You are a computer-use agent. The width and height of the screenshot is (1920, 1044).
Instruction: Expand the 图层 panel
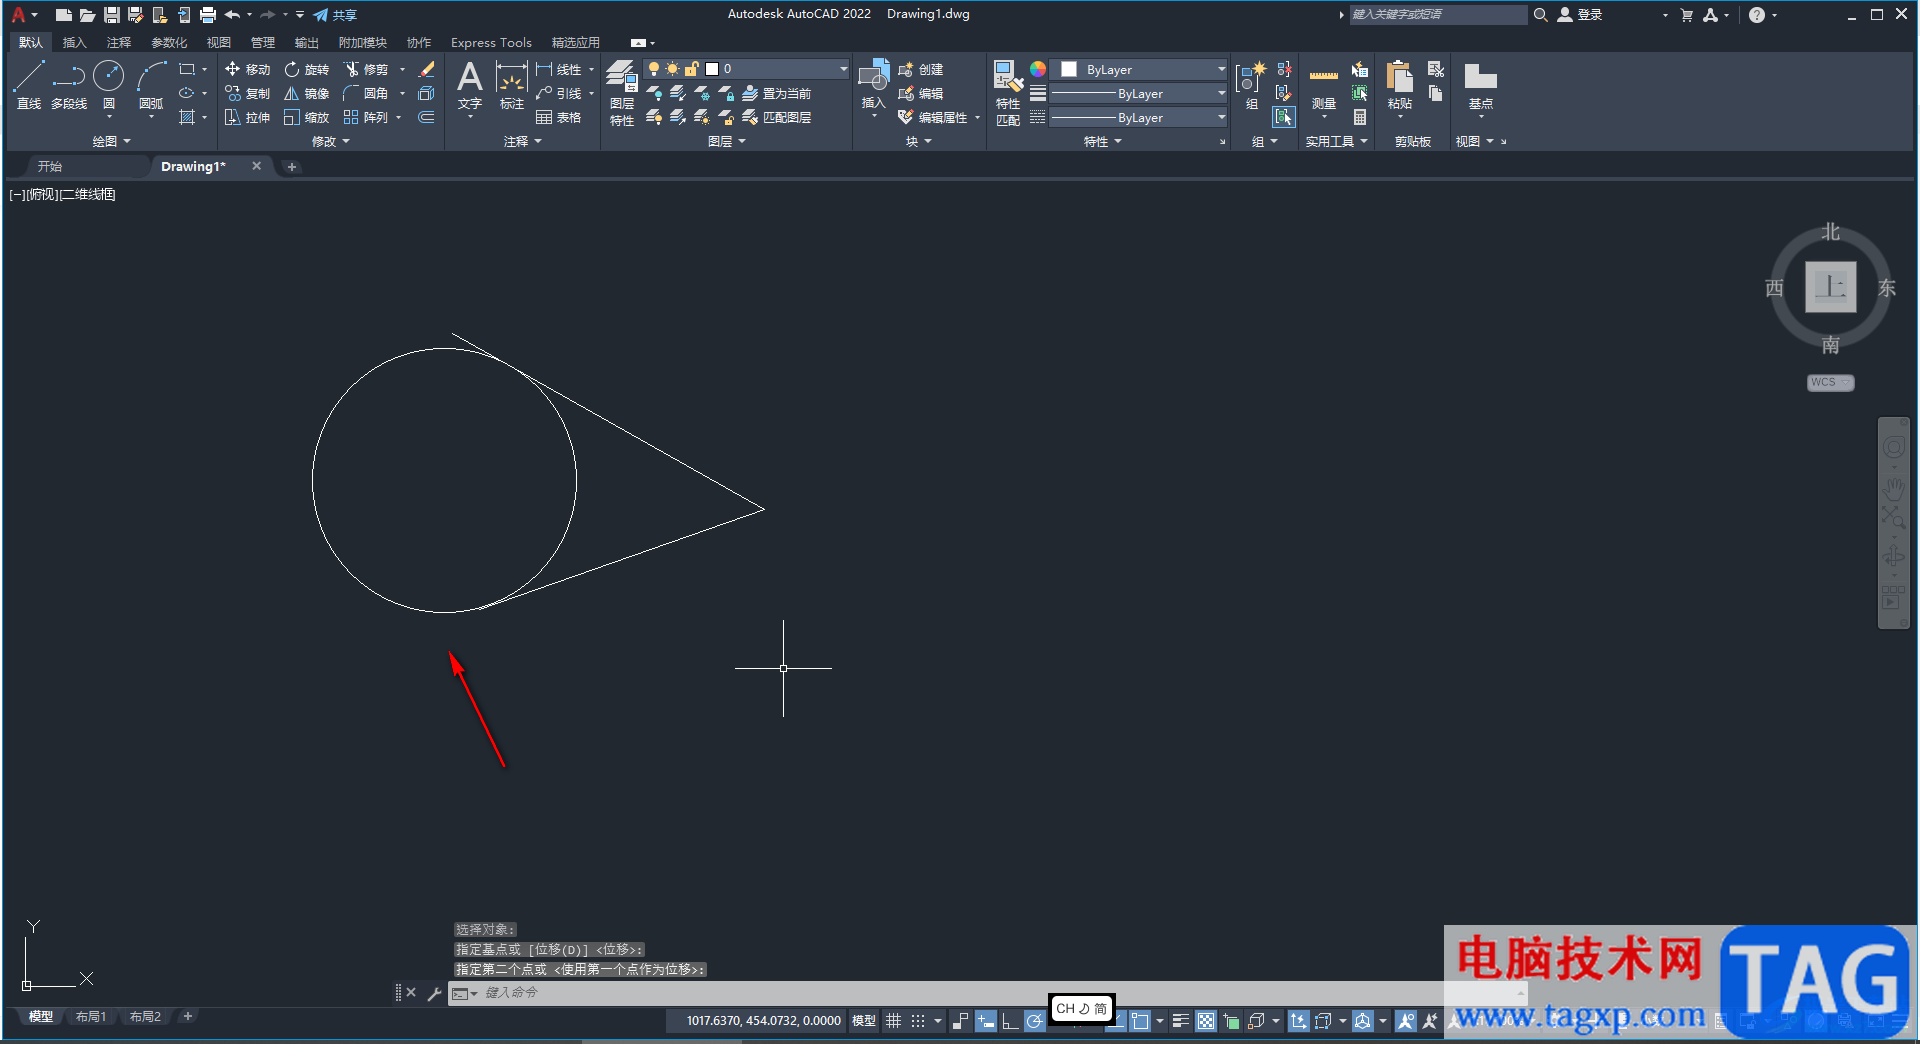click(x=727, y=141)
